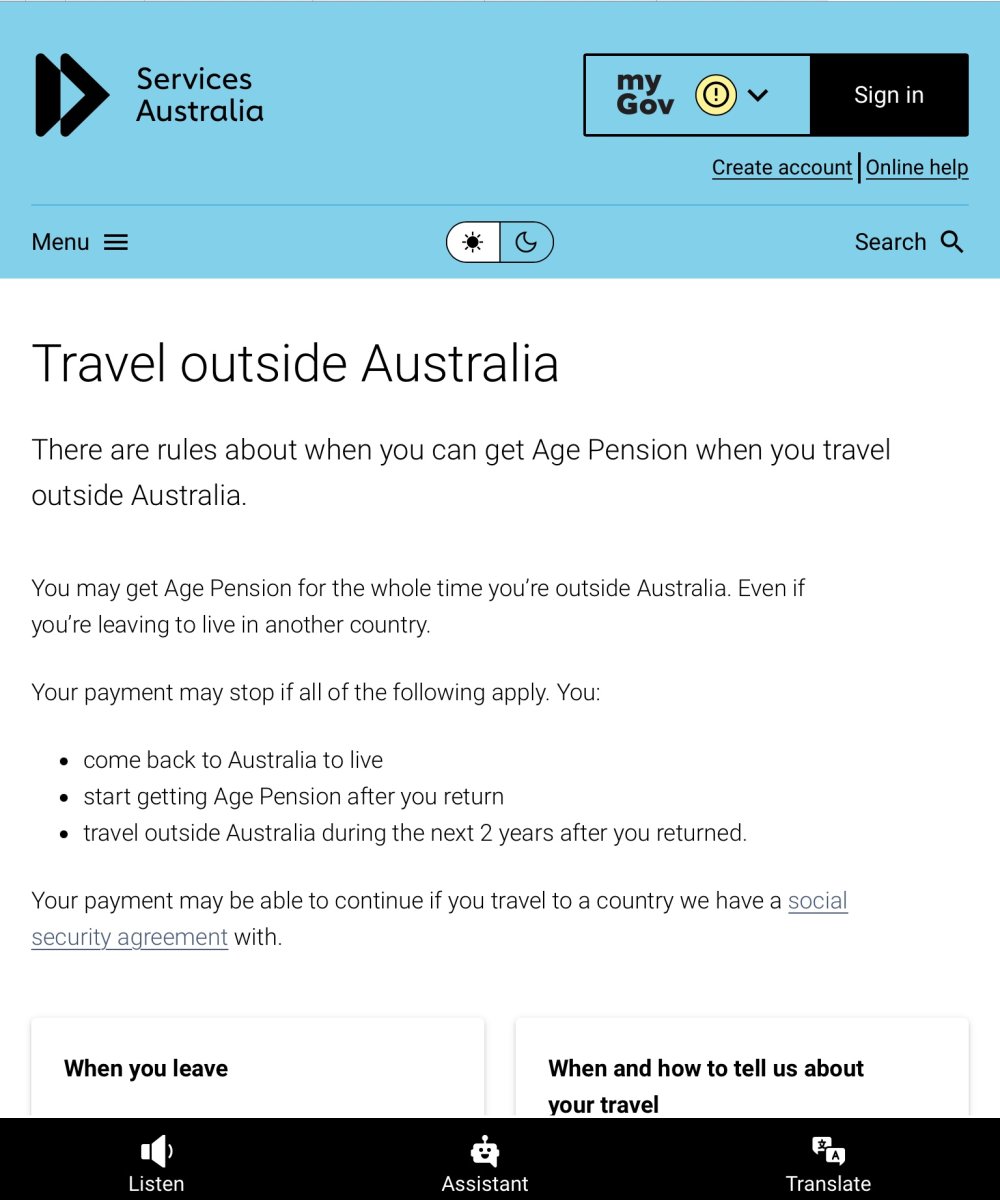Click the Search magnifying glass icon
Viewport: 1000px width, 1200px height.
tap(953, 242)
